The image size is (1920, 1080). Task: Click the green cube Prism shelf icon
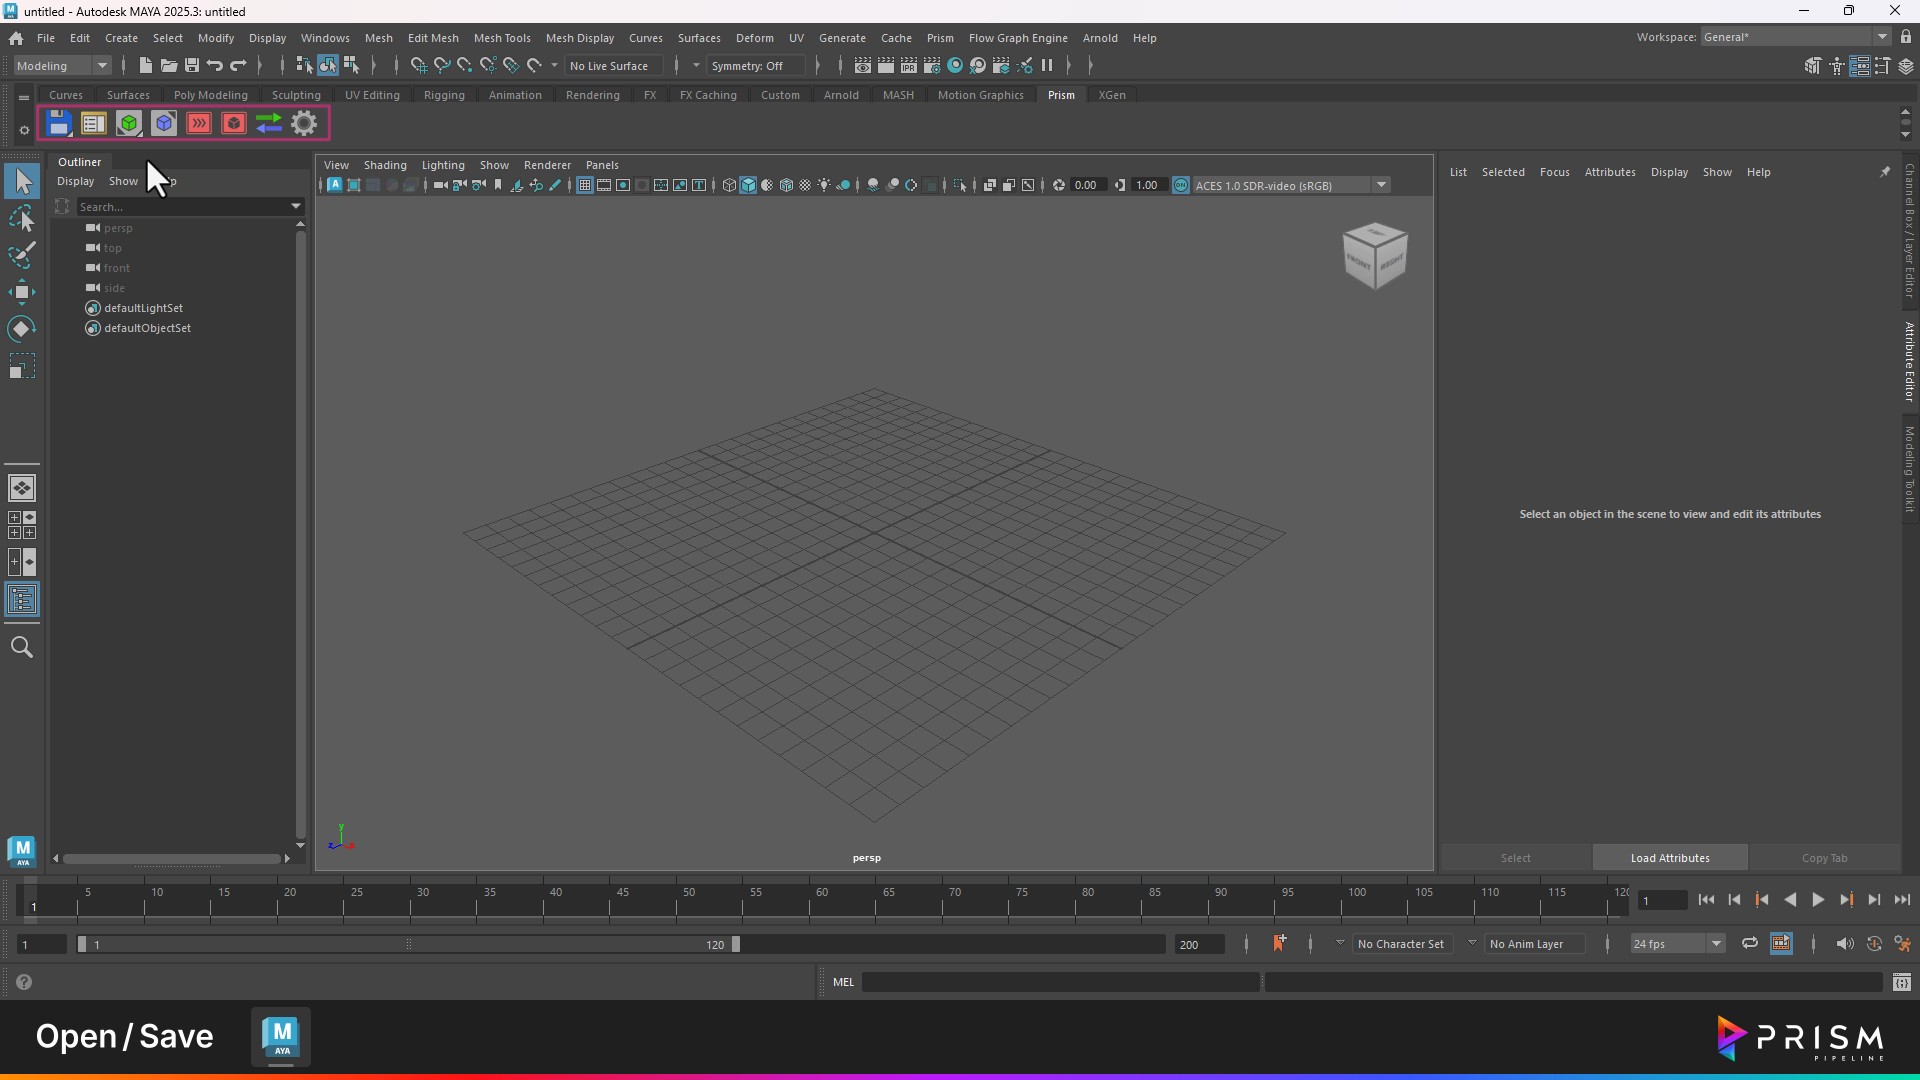(129, 124)
